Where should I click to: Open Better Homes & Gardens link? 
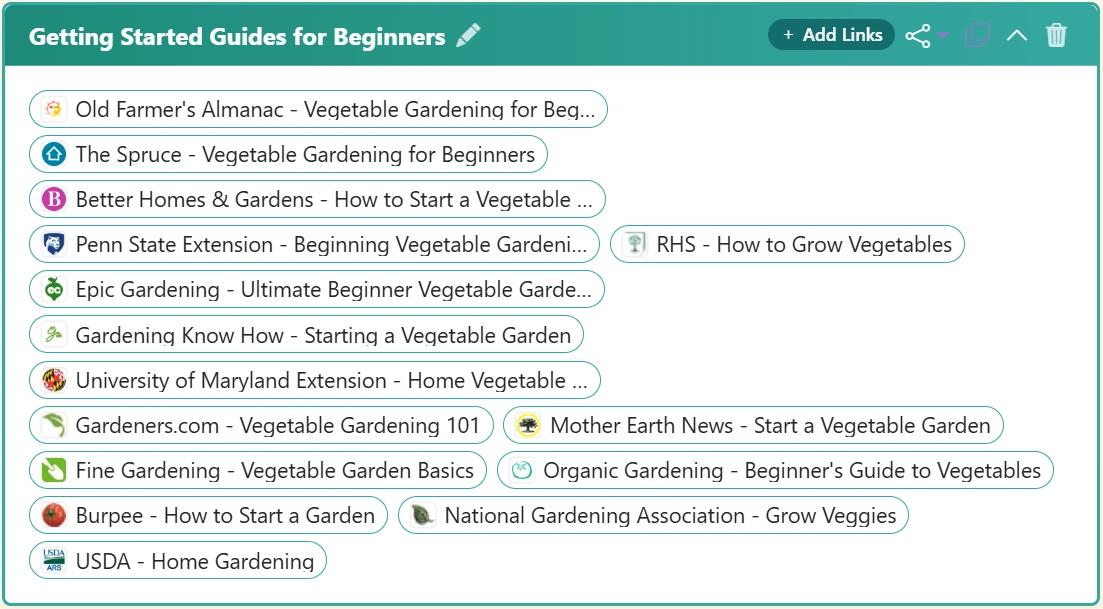click(333, 200)
